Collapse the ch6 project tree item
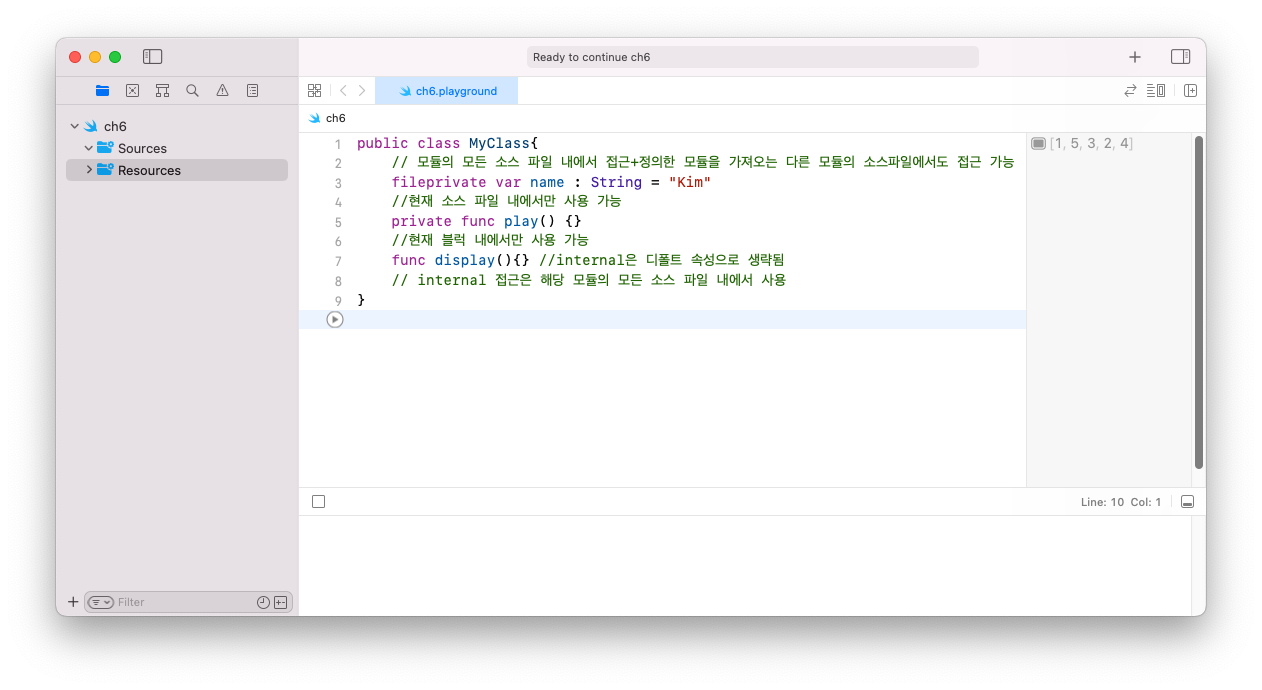Image resolution: width=1262 pixels, height=690 pixels. click(x=74, y=126)
